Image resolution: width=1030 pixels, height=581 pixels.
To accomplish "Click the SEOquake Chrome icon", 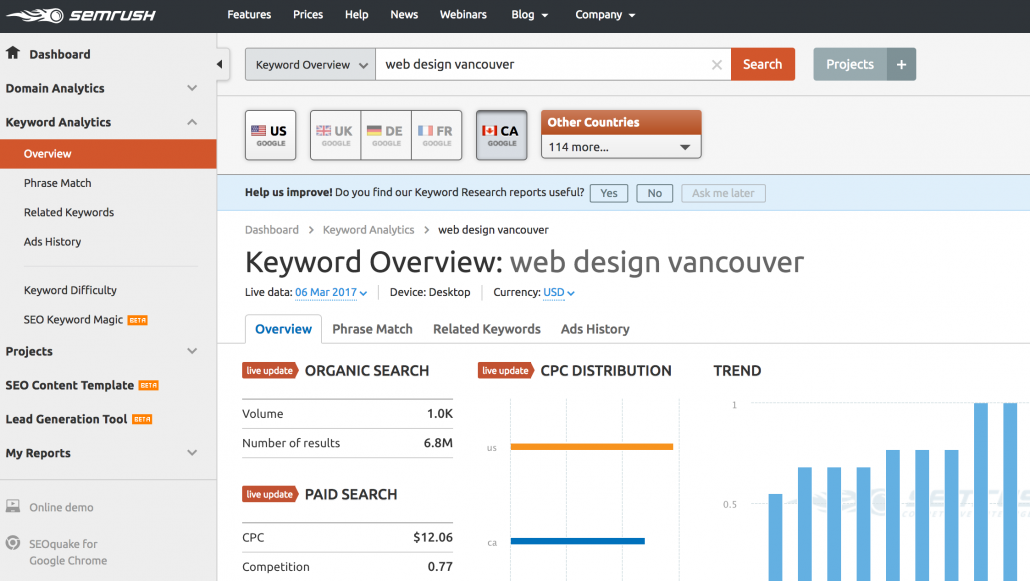I will (x=12, y=543).
